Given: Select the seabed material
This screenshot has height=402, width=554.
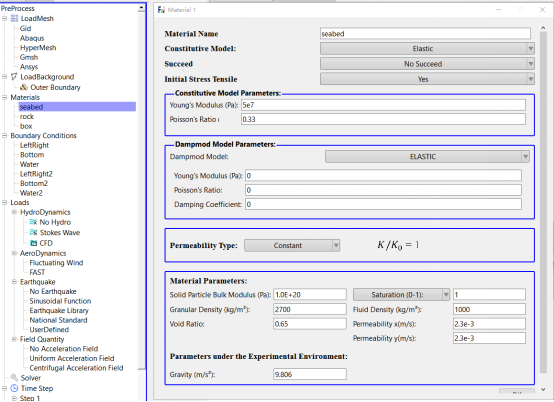Looking at the screenshot, I should tap(31, 107).
